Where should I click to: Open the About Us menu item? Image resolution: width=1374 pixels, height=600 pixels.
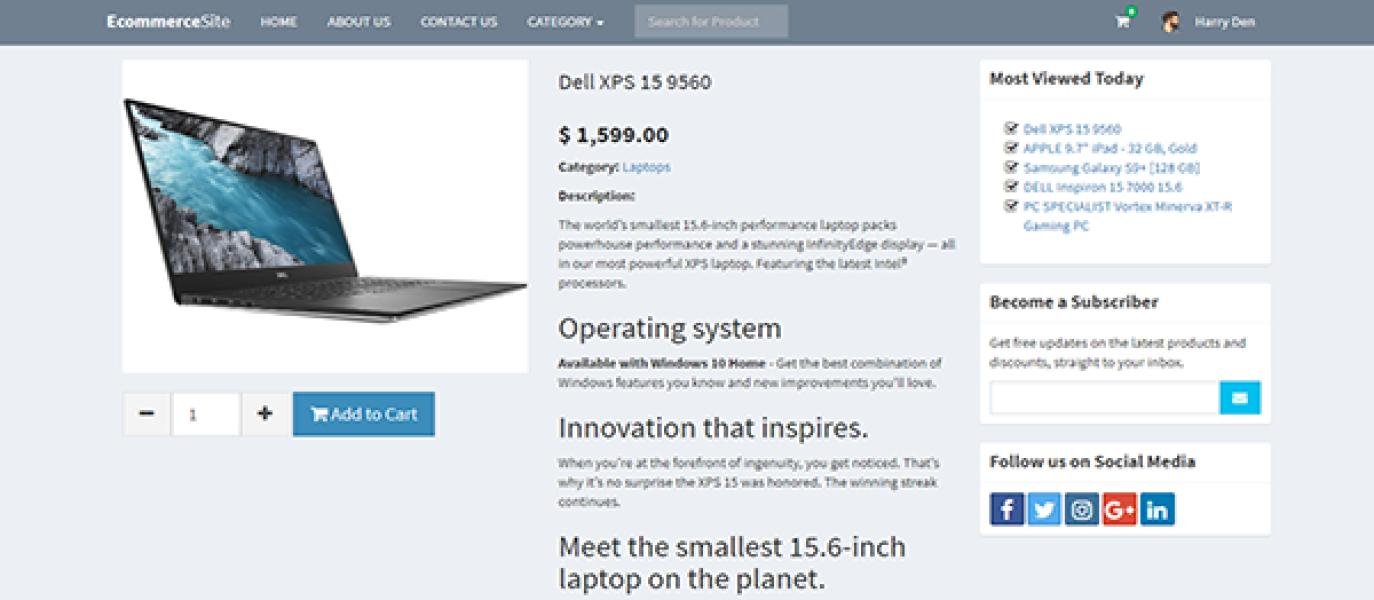(x=358, y=20)
